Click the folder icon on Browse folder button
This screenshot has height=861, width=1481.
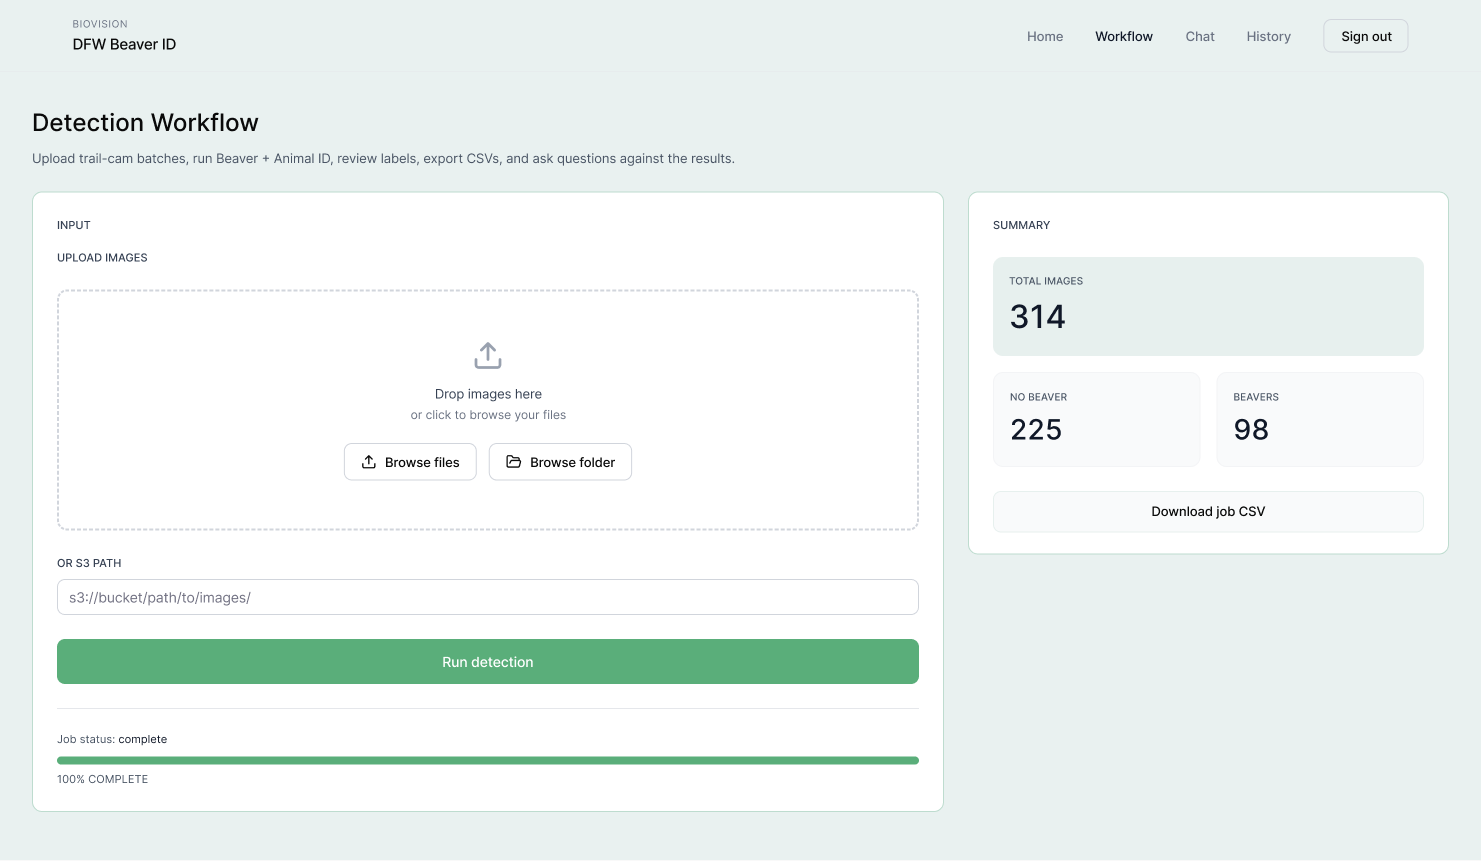click(514, 461)
